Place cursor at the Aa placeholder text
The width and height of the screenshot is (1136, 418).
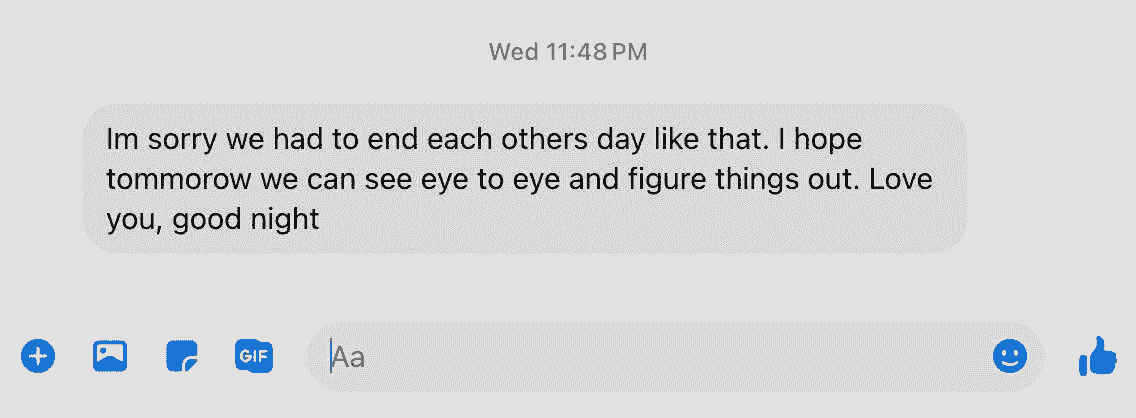[x=348, y=357]
